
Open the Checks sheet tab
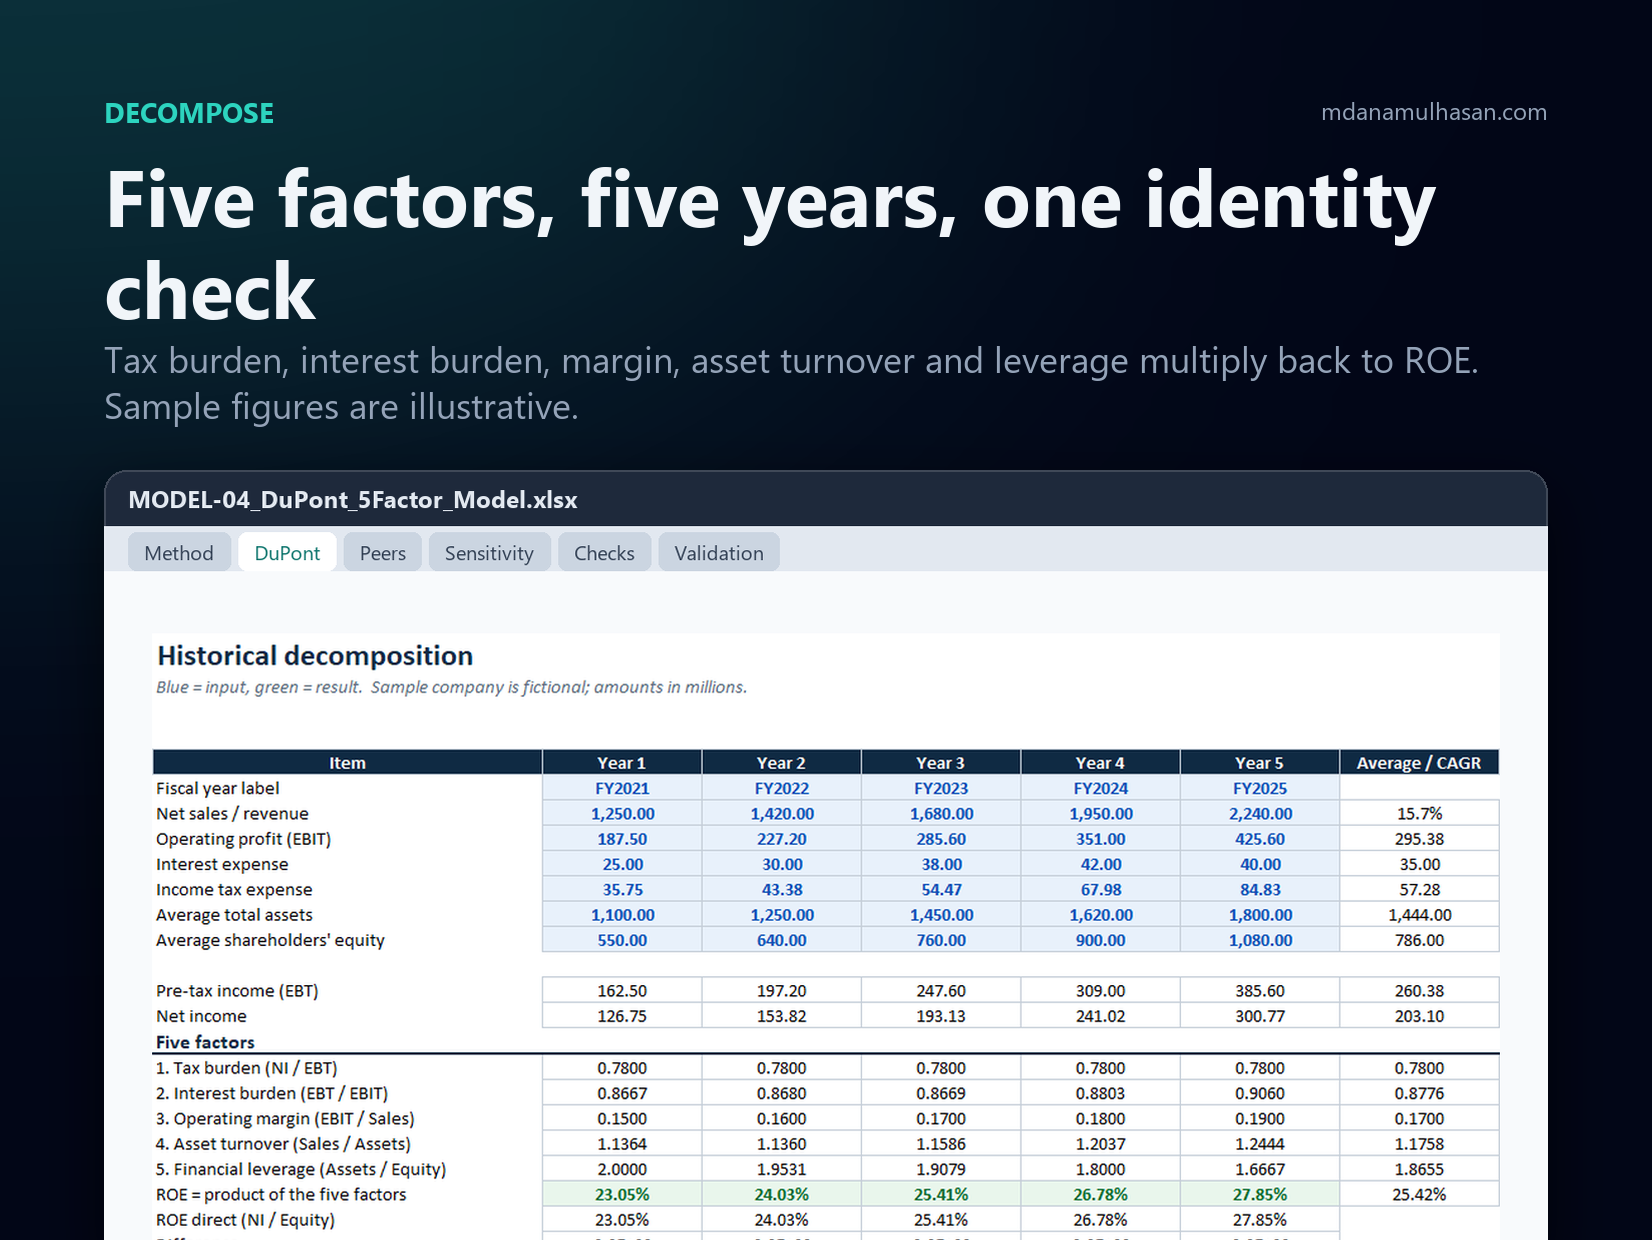pyautogui.click(x=604, y=553)
